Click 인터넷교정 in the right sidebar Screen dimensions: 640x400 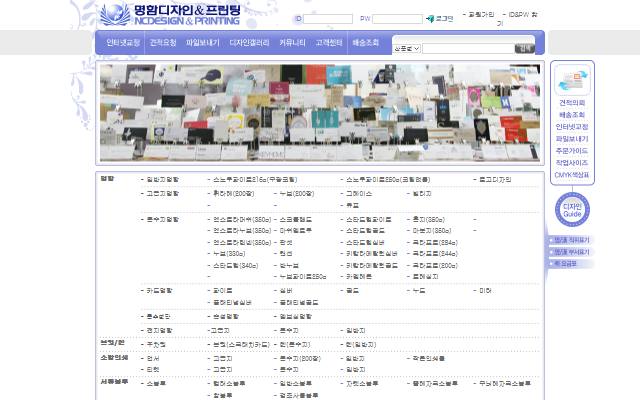pos(572,127)
